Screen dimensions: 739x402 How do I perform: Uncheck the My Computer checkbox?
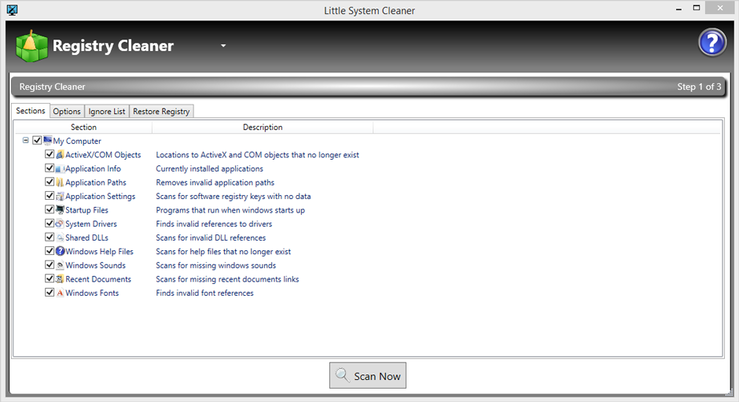coord(37,140)
